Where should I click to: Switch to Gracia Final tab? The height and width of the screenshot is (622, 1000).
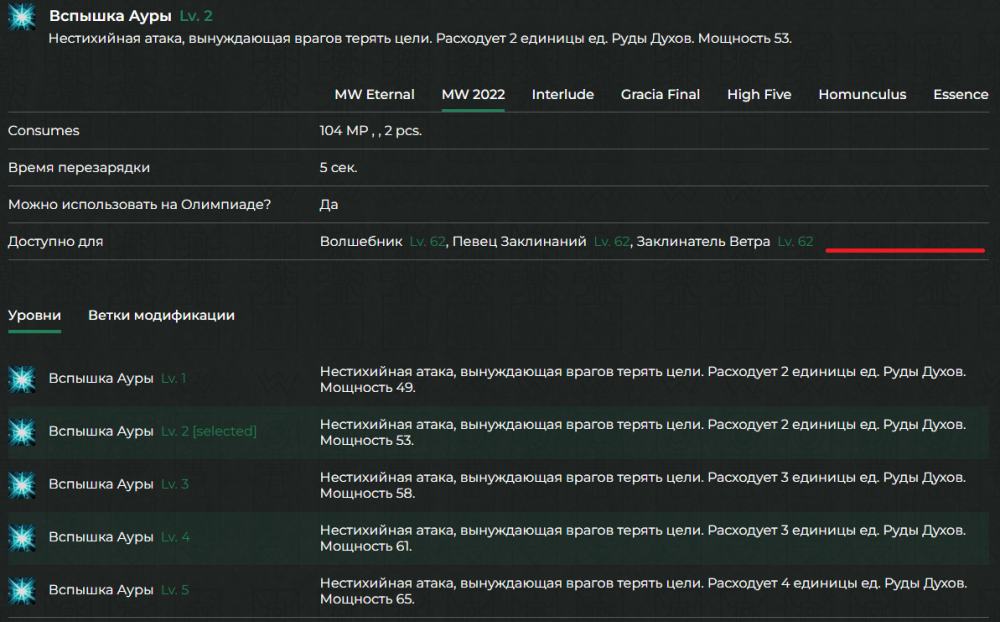pyautogui.click(x=660, y=95)
